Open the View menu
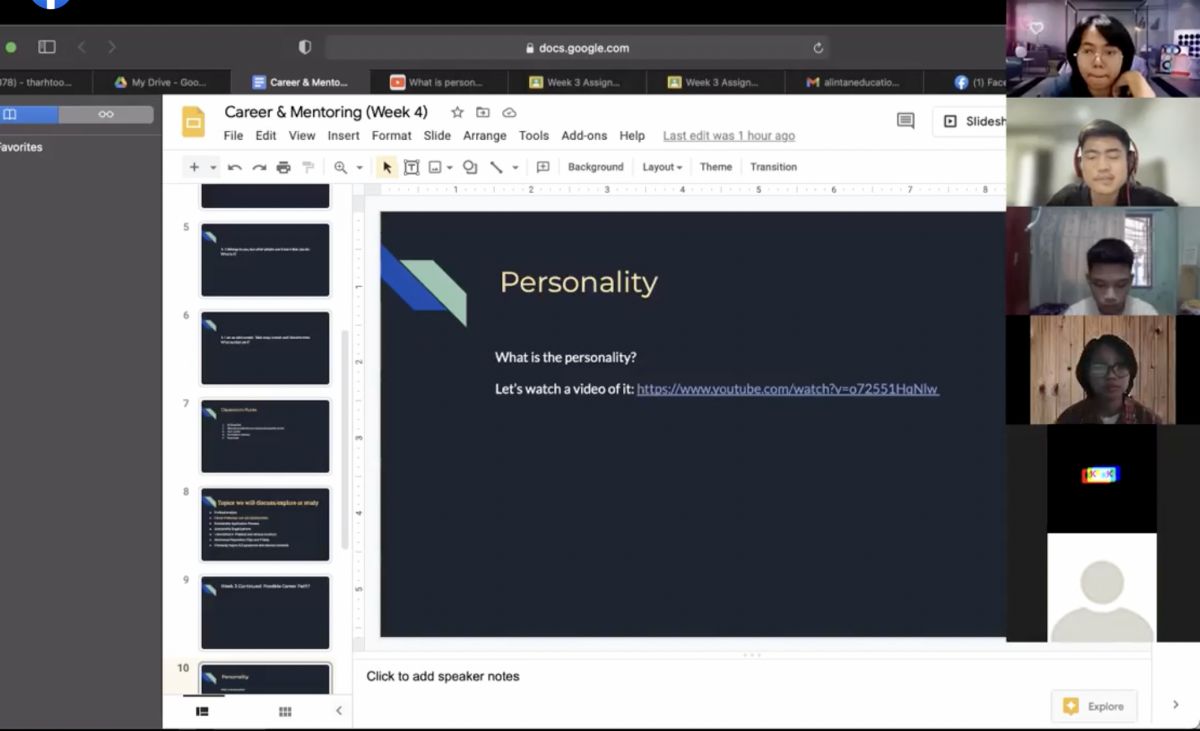This screenshot has height=731, width=1200. click(x=302, y=136)
